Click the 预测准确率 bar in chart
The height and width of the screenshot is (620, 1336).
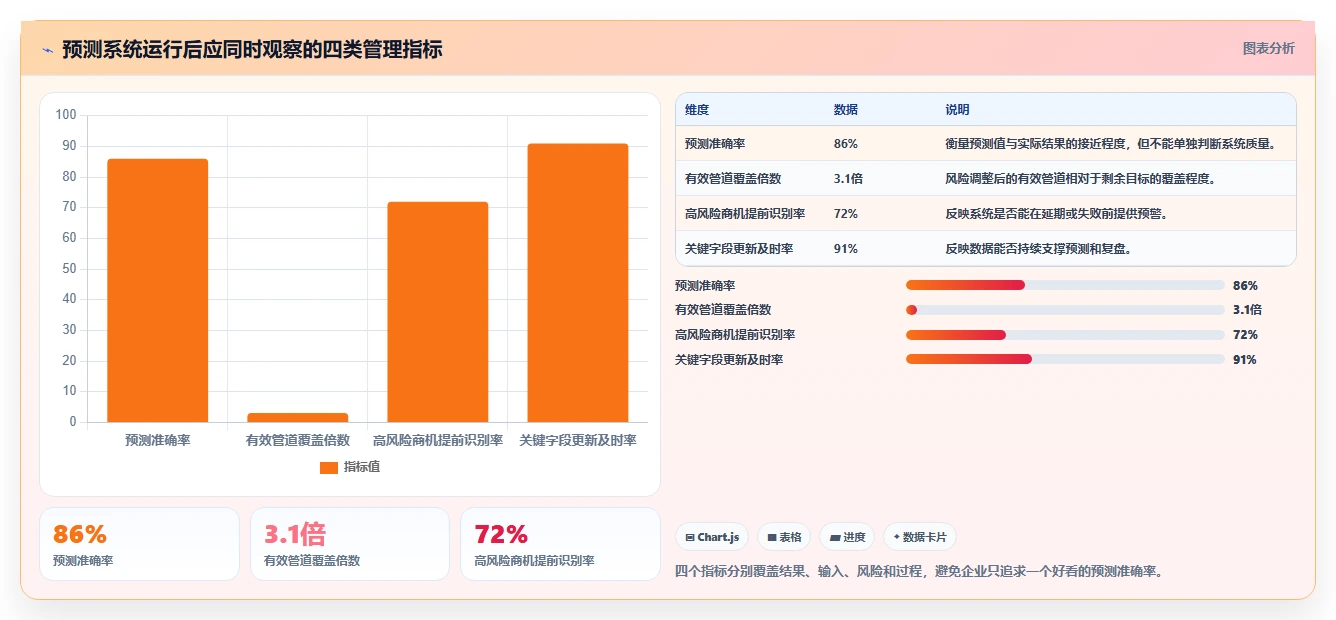click(x=158, y=290)
